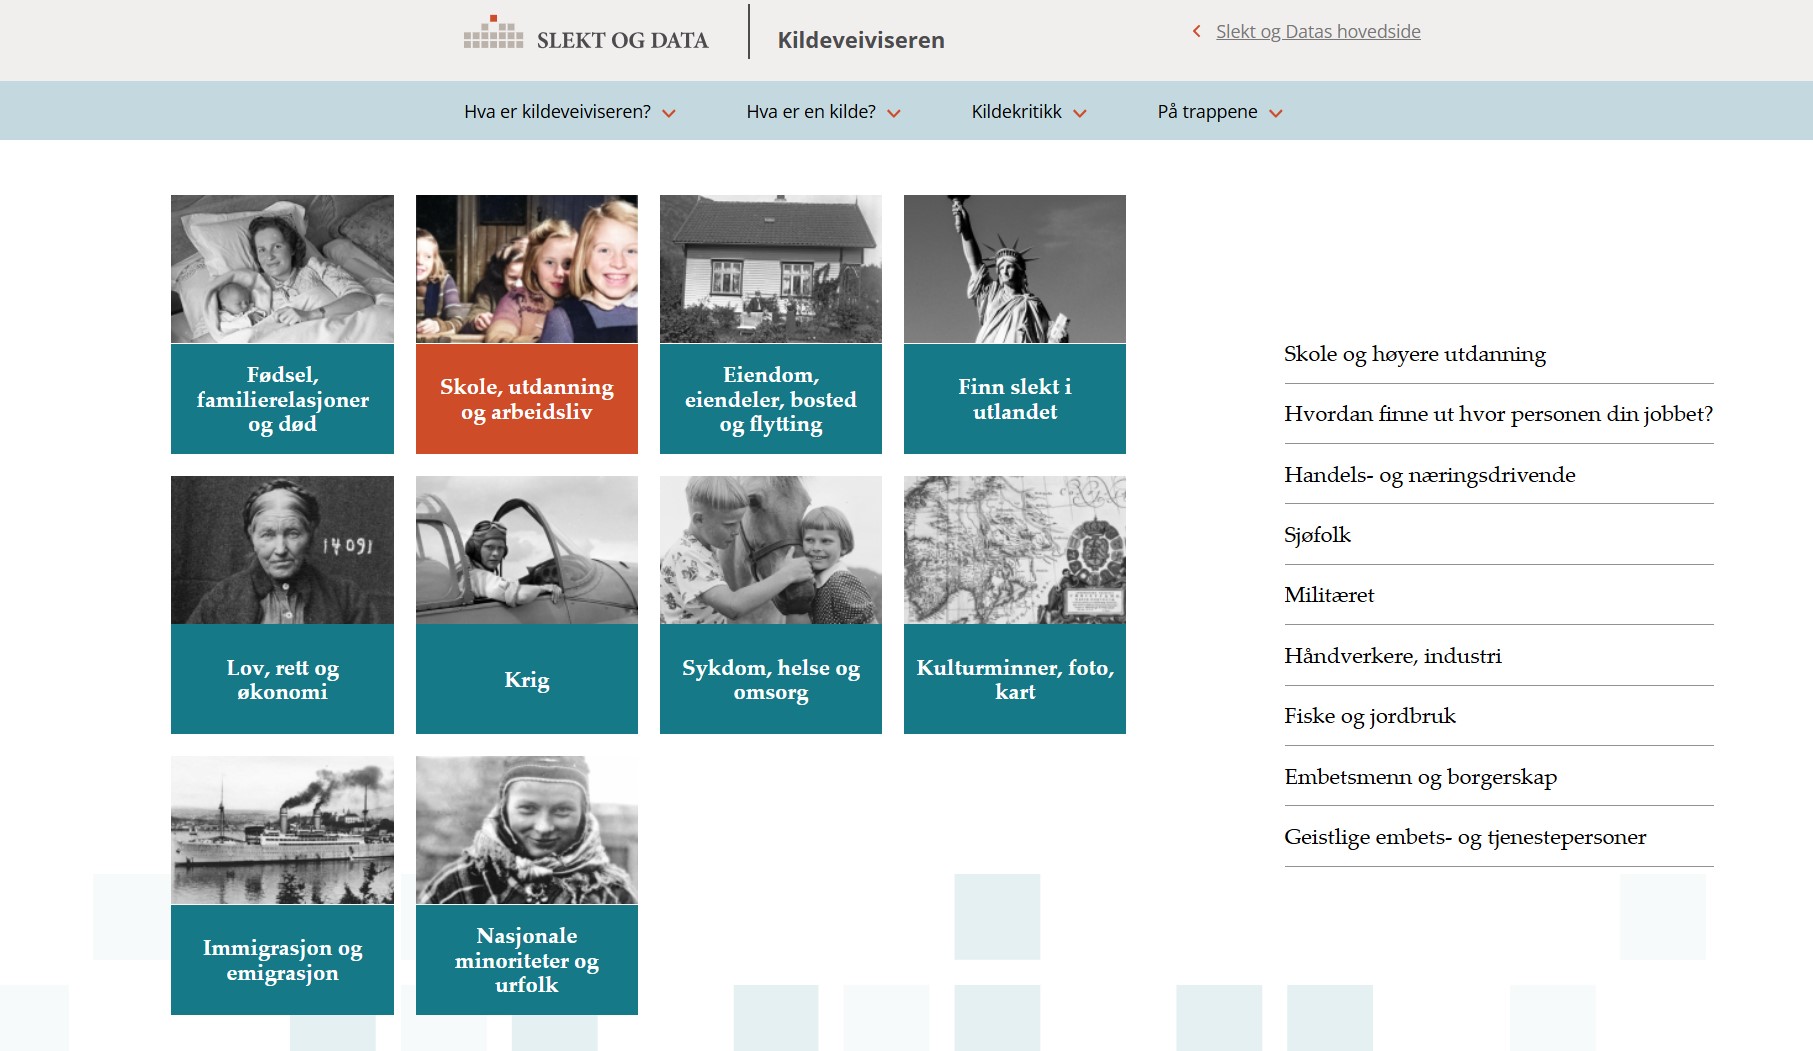Open the Kildekritikk dropdown arrow
Viewport: 1813px width, 1051px height.
[x=1080, y=113]
